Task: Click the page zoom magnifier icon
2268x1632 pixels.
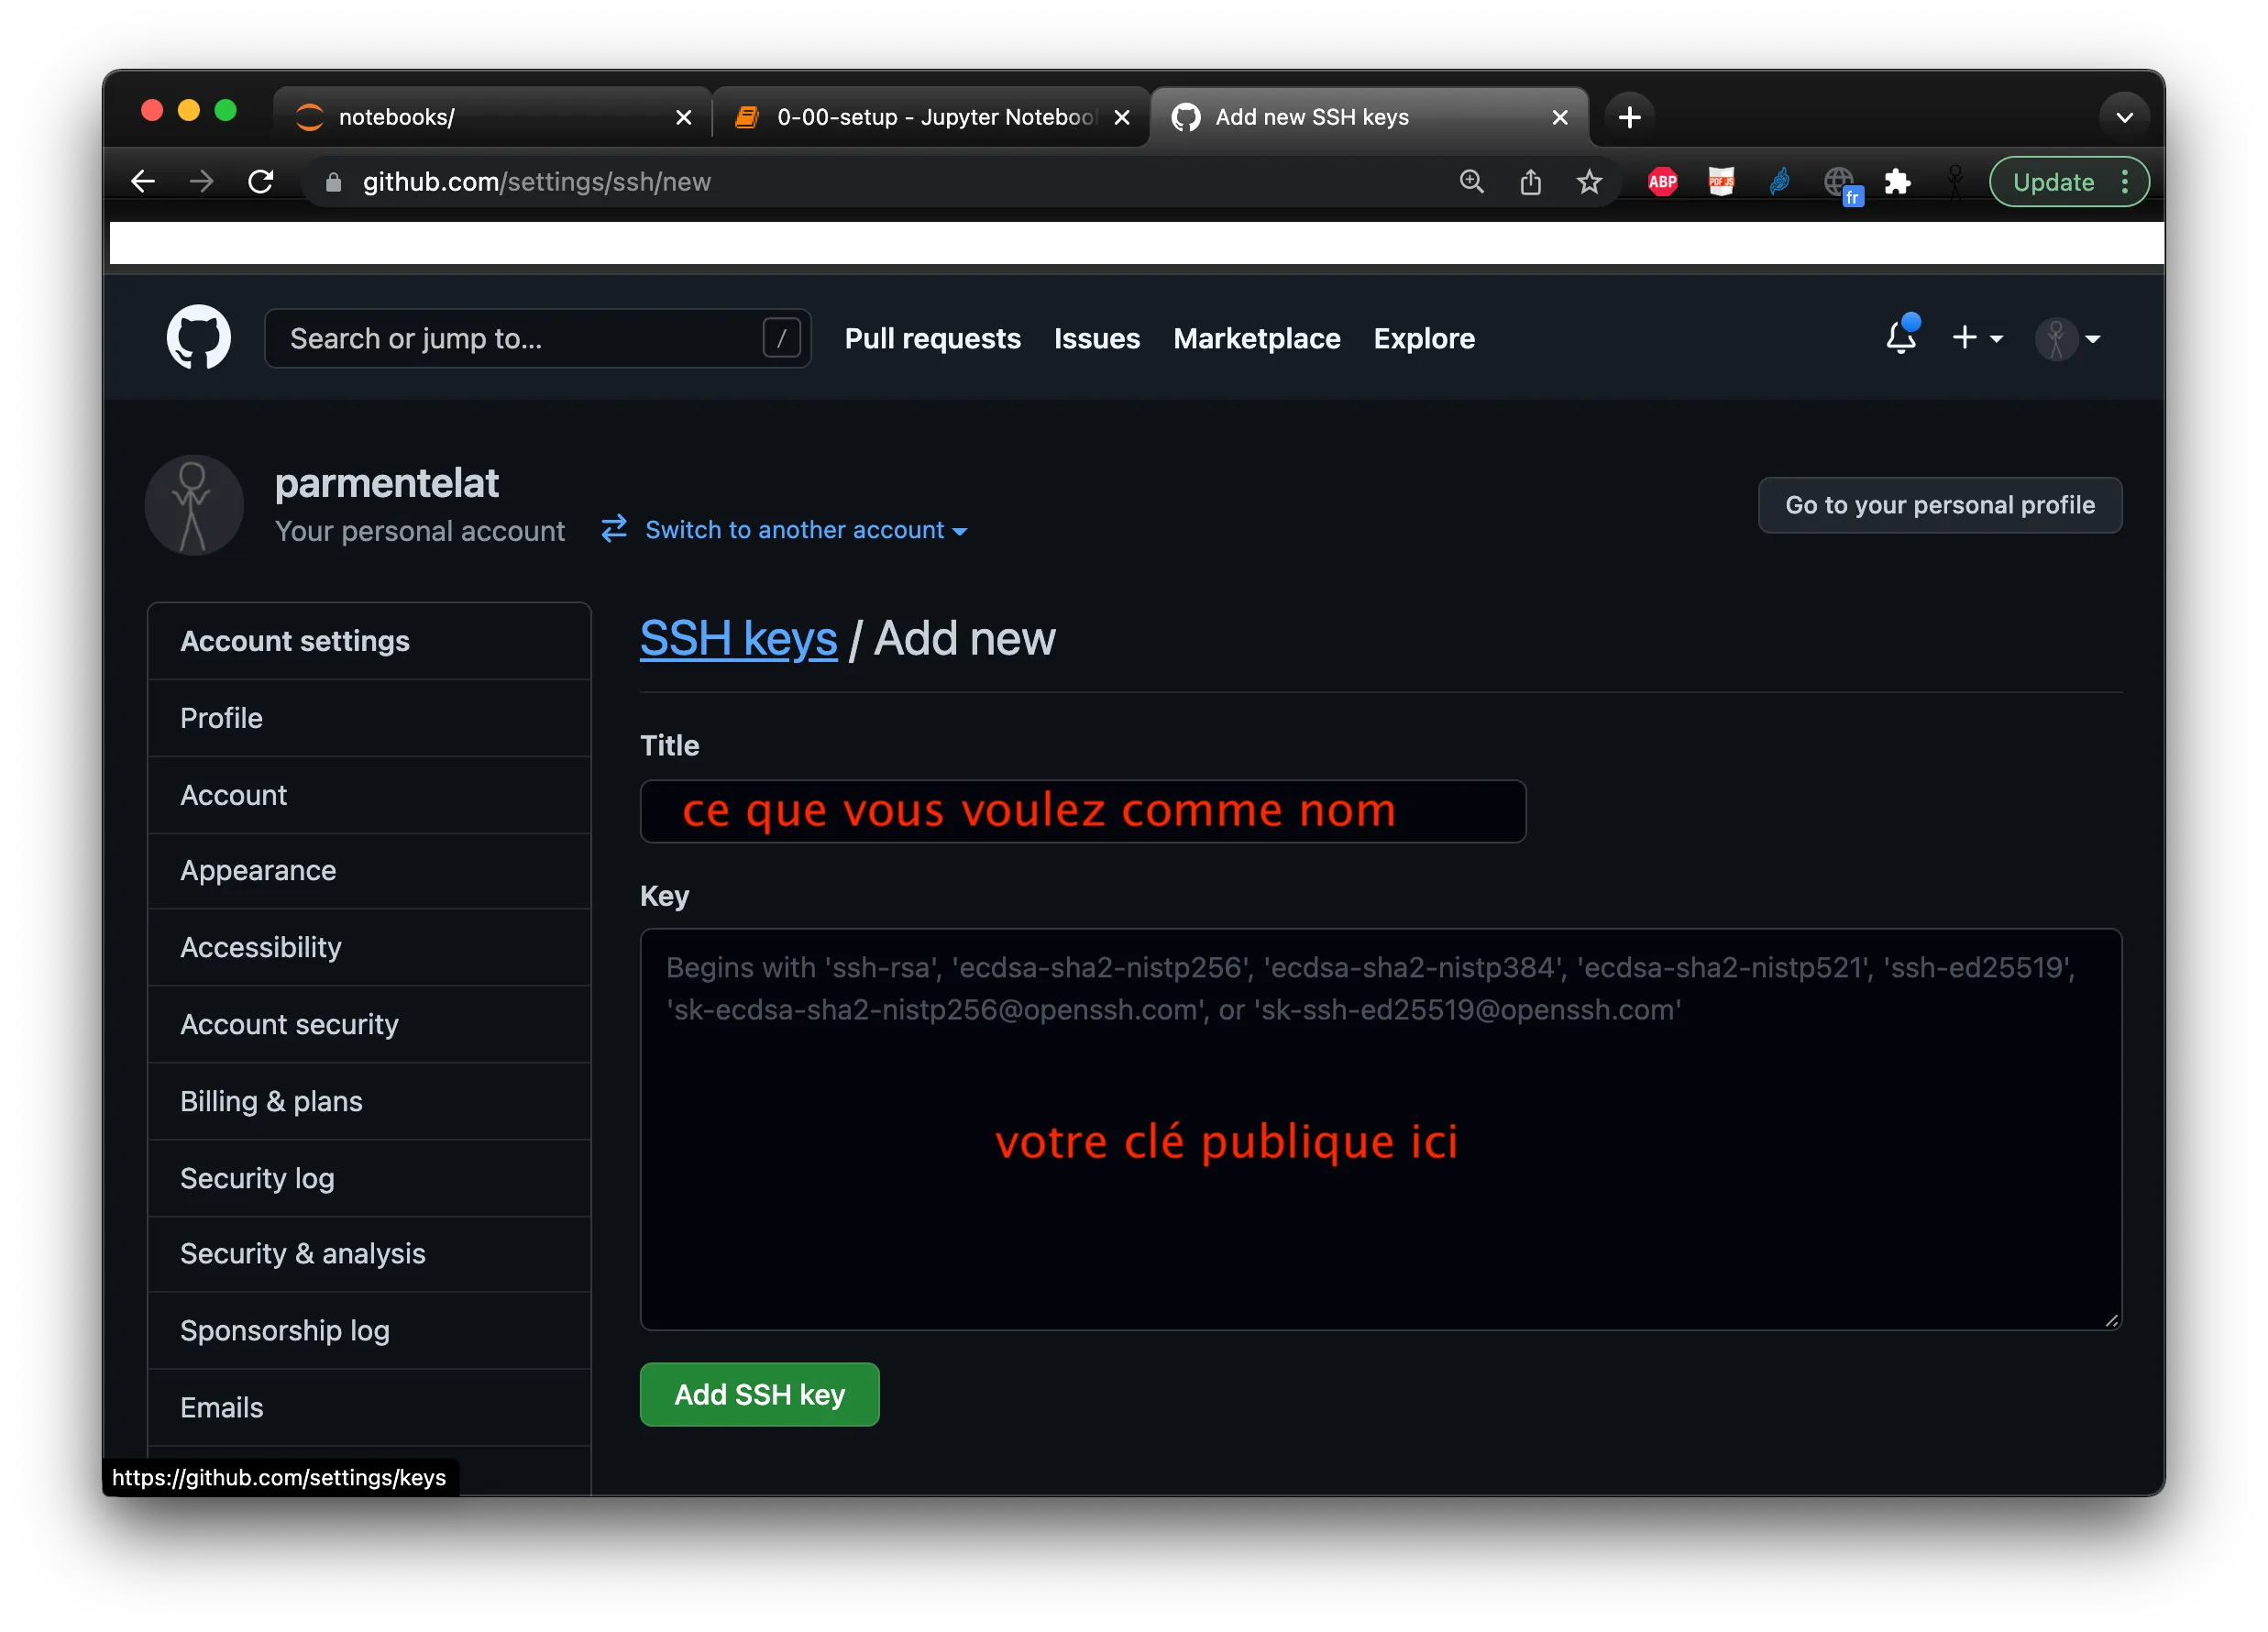Action: click(1471, 181)
